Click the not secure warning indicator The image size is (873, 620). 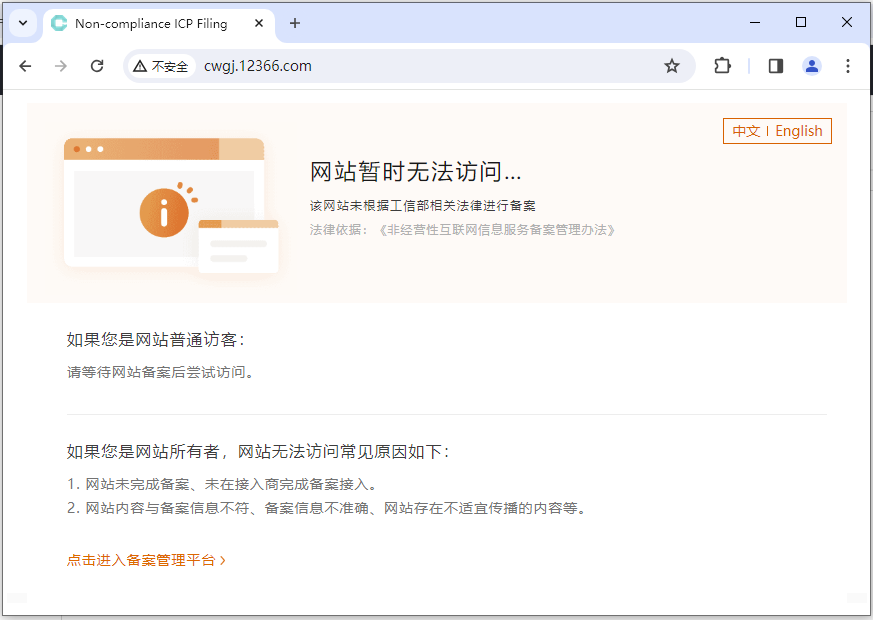(160, 66)
